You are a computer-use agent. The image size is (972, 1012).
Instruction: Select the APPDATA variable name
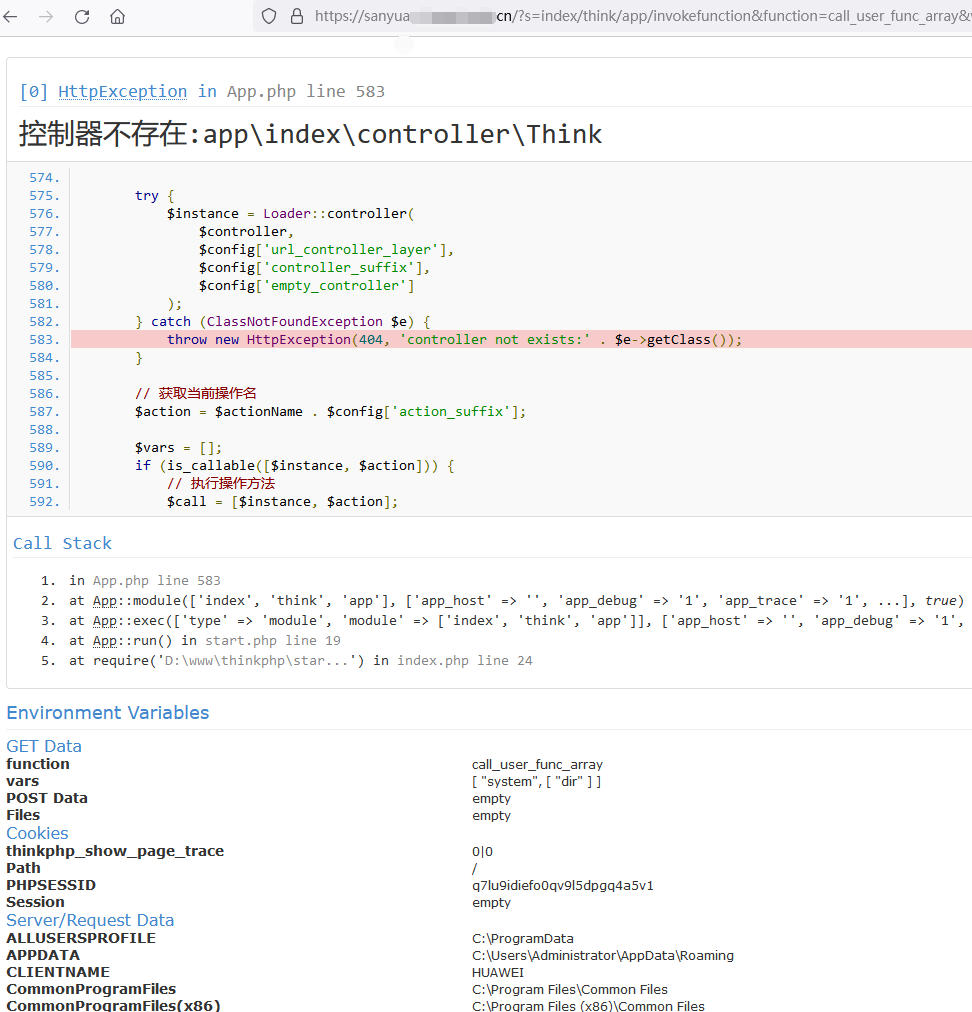point(43,955)
